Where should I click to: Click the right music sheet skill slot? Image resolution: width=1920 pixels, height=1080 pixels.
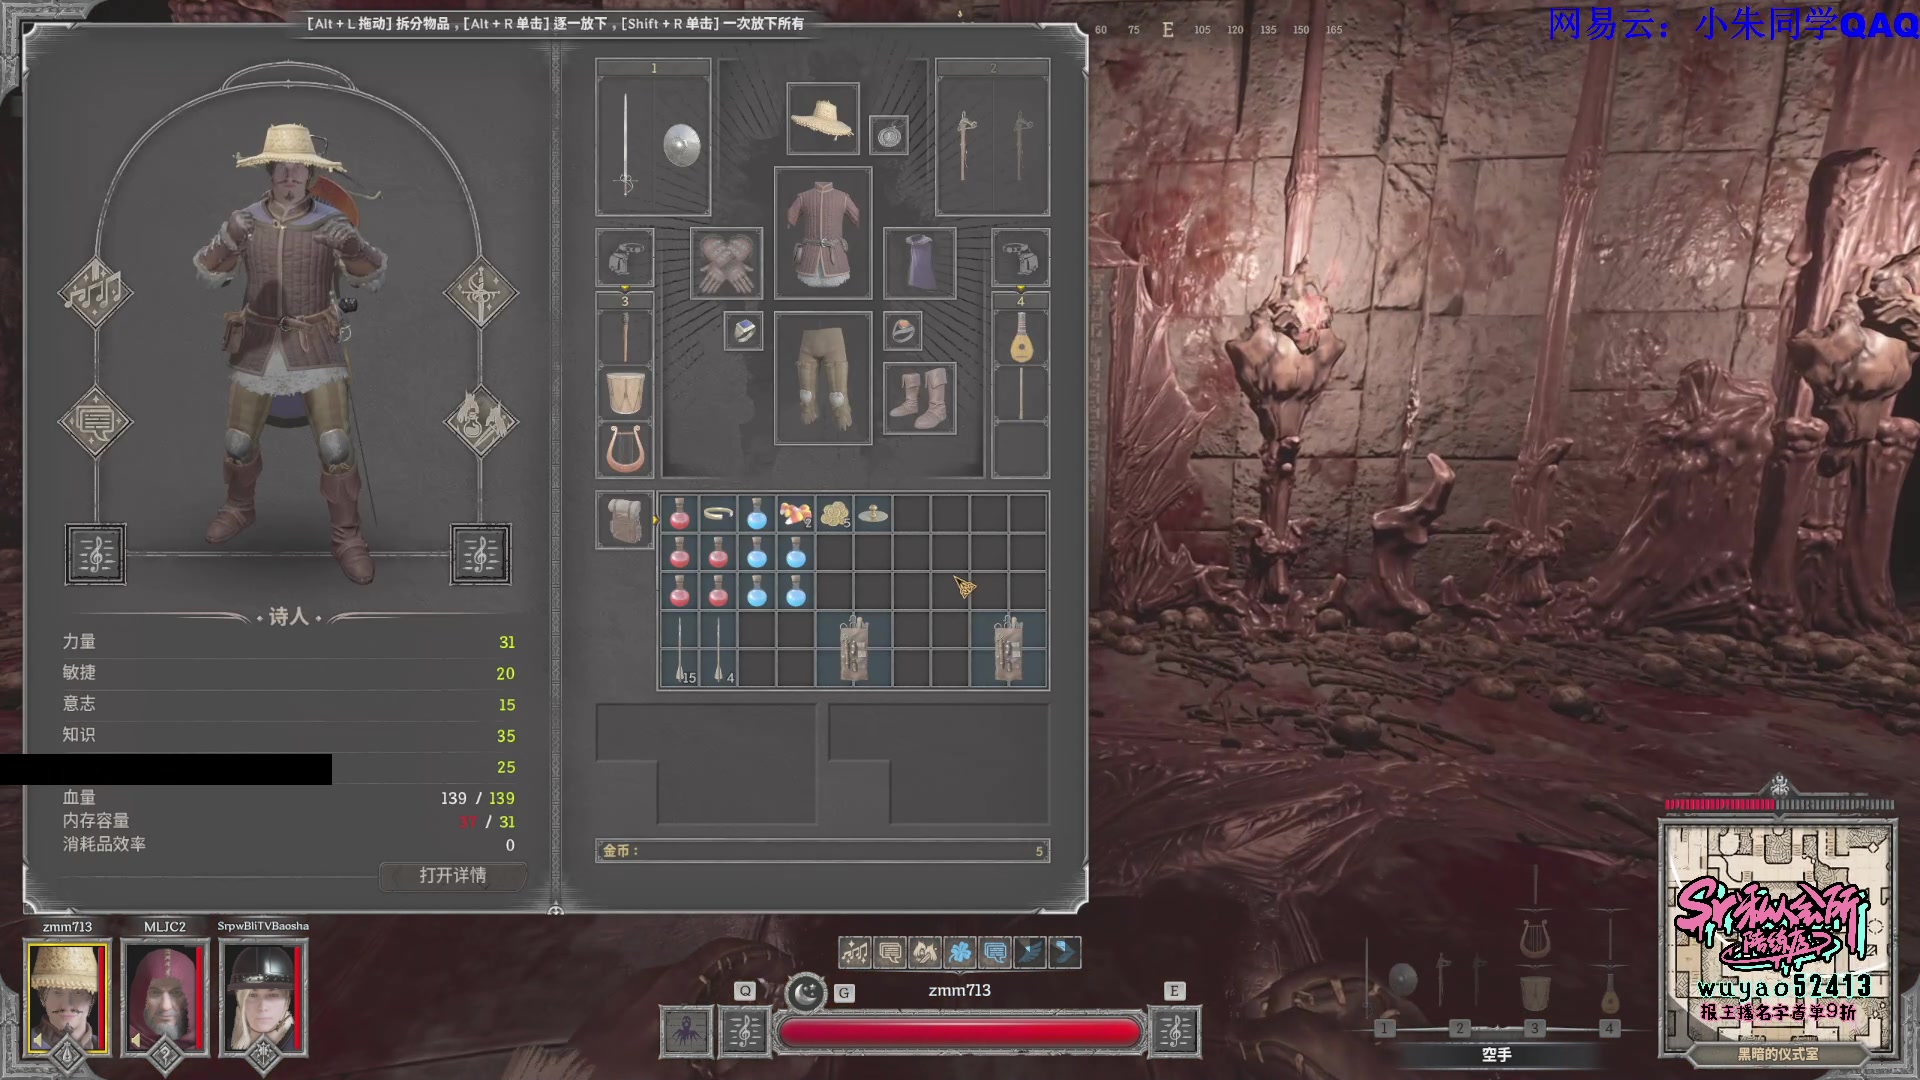(481, 554)
